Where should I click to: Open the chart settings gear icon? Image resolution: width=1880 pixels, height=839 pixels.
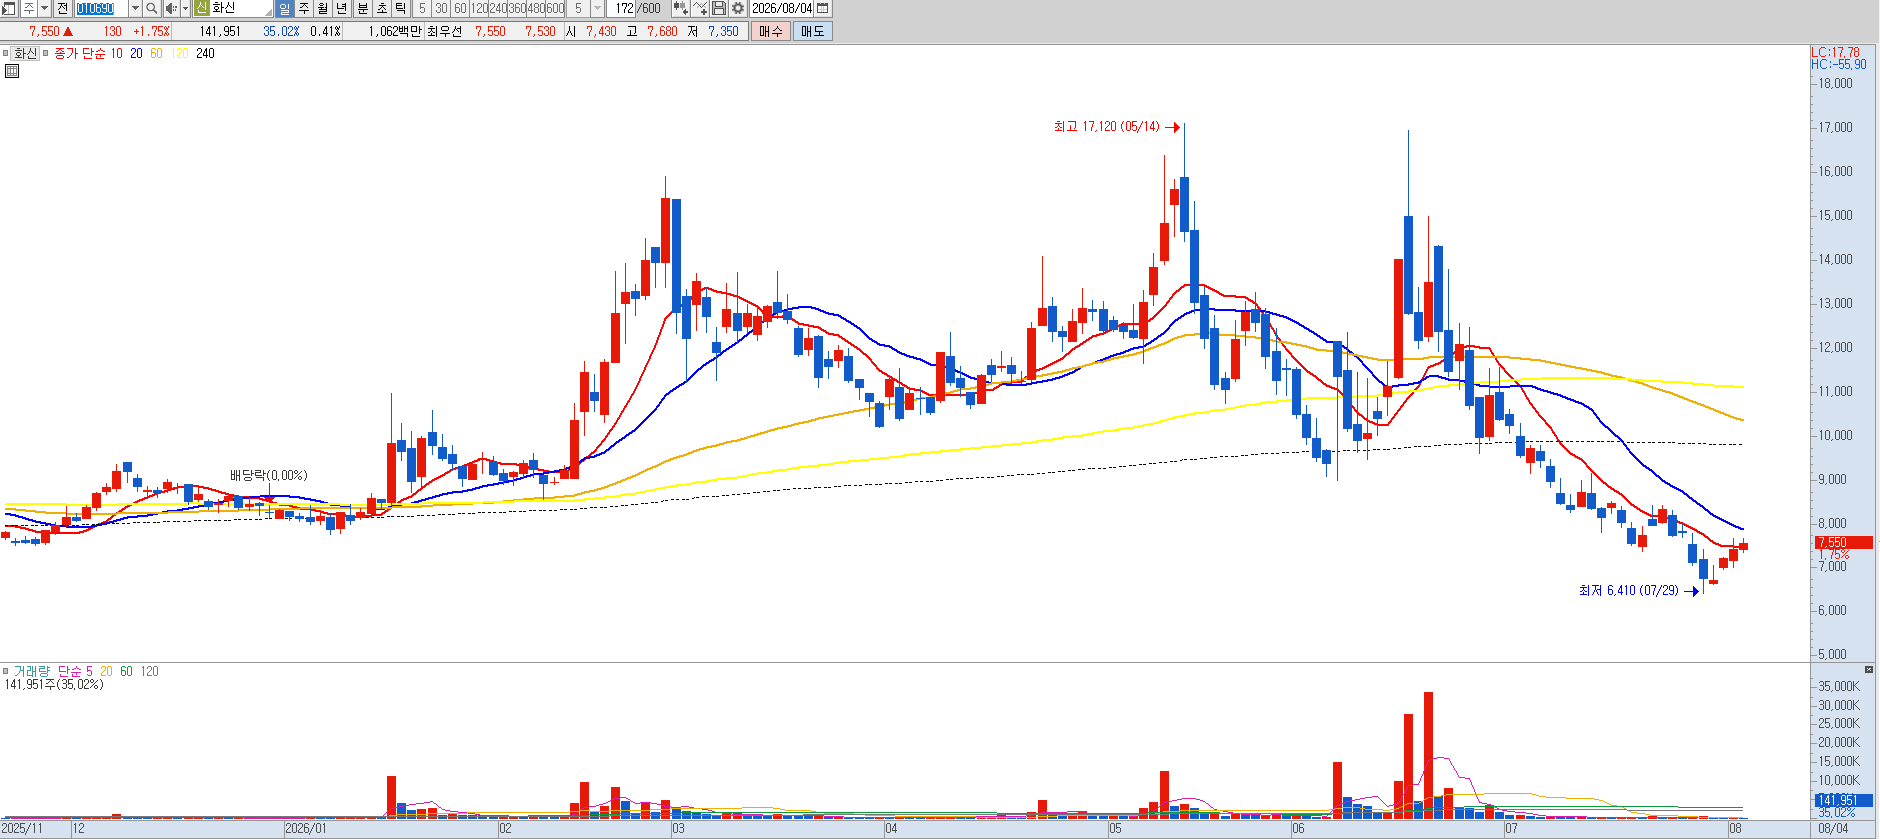738,8
